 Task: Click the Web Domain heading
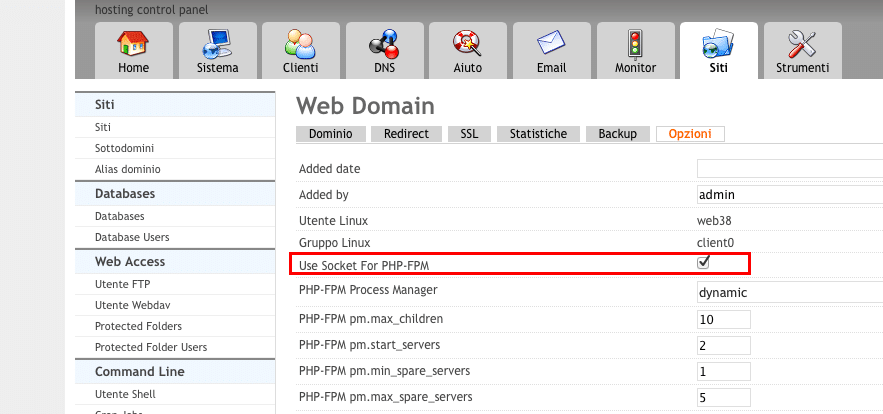365,106
